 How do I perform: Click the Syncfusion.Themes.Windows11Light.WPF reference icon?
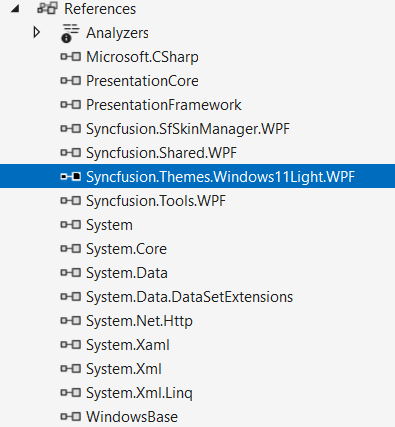pos(71,177)
